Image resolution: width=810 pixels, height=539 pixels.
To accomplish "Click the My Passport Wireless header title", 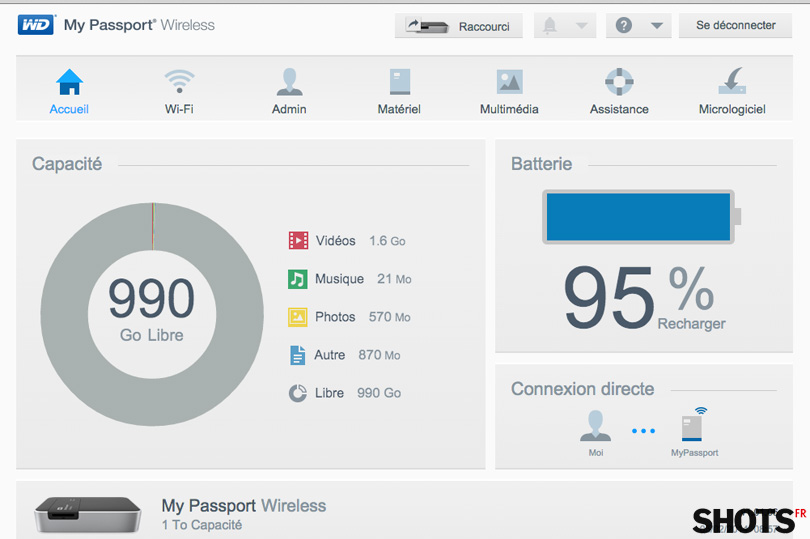I will (x=139, y=25).
